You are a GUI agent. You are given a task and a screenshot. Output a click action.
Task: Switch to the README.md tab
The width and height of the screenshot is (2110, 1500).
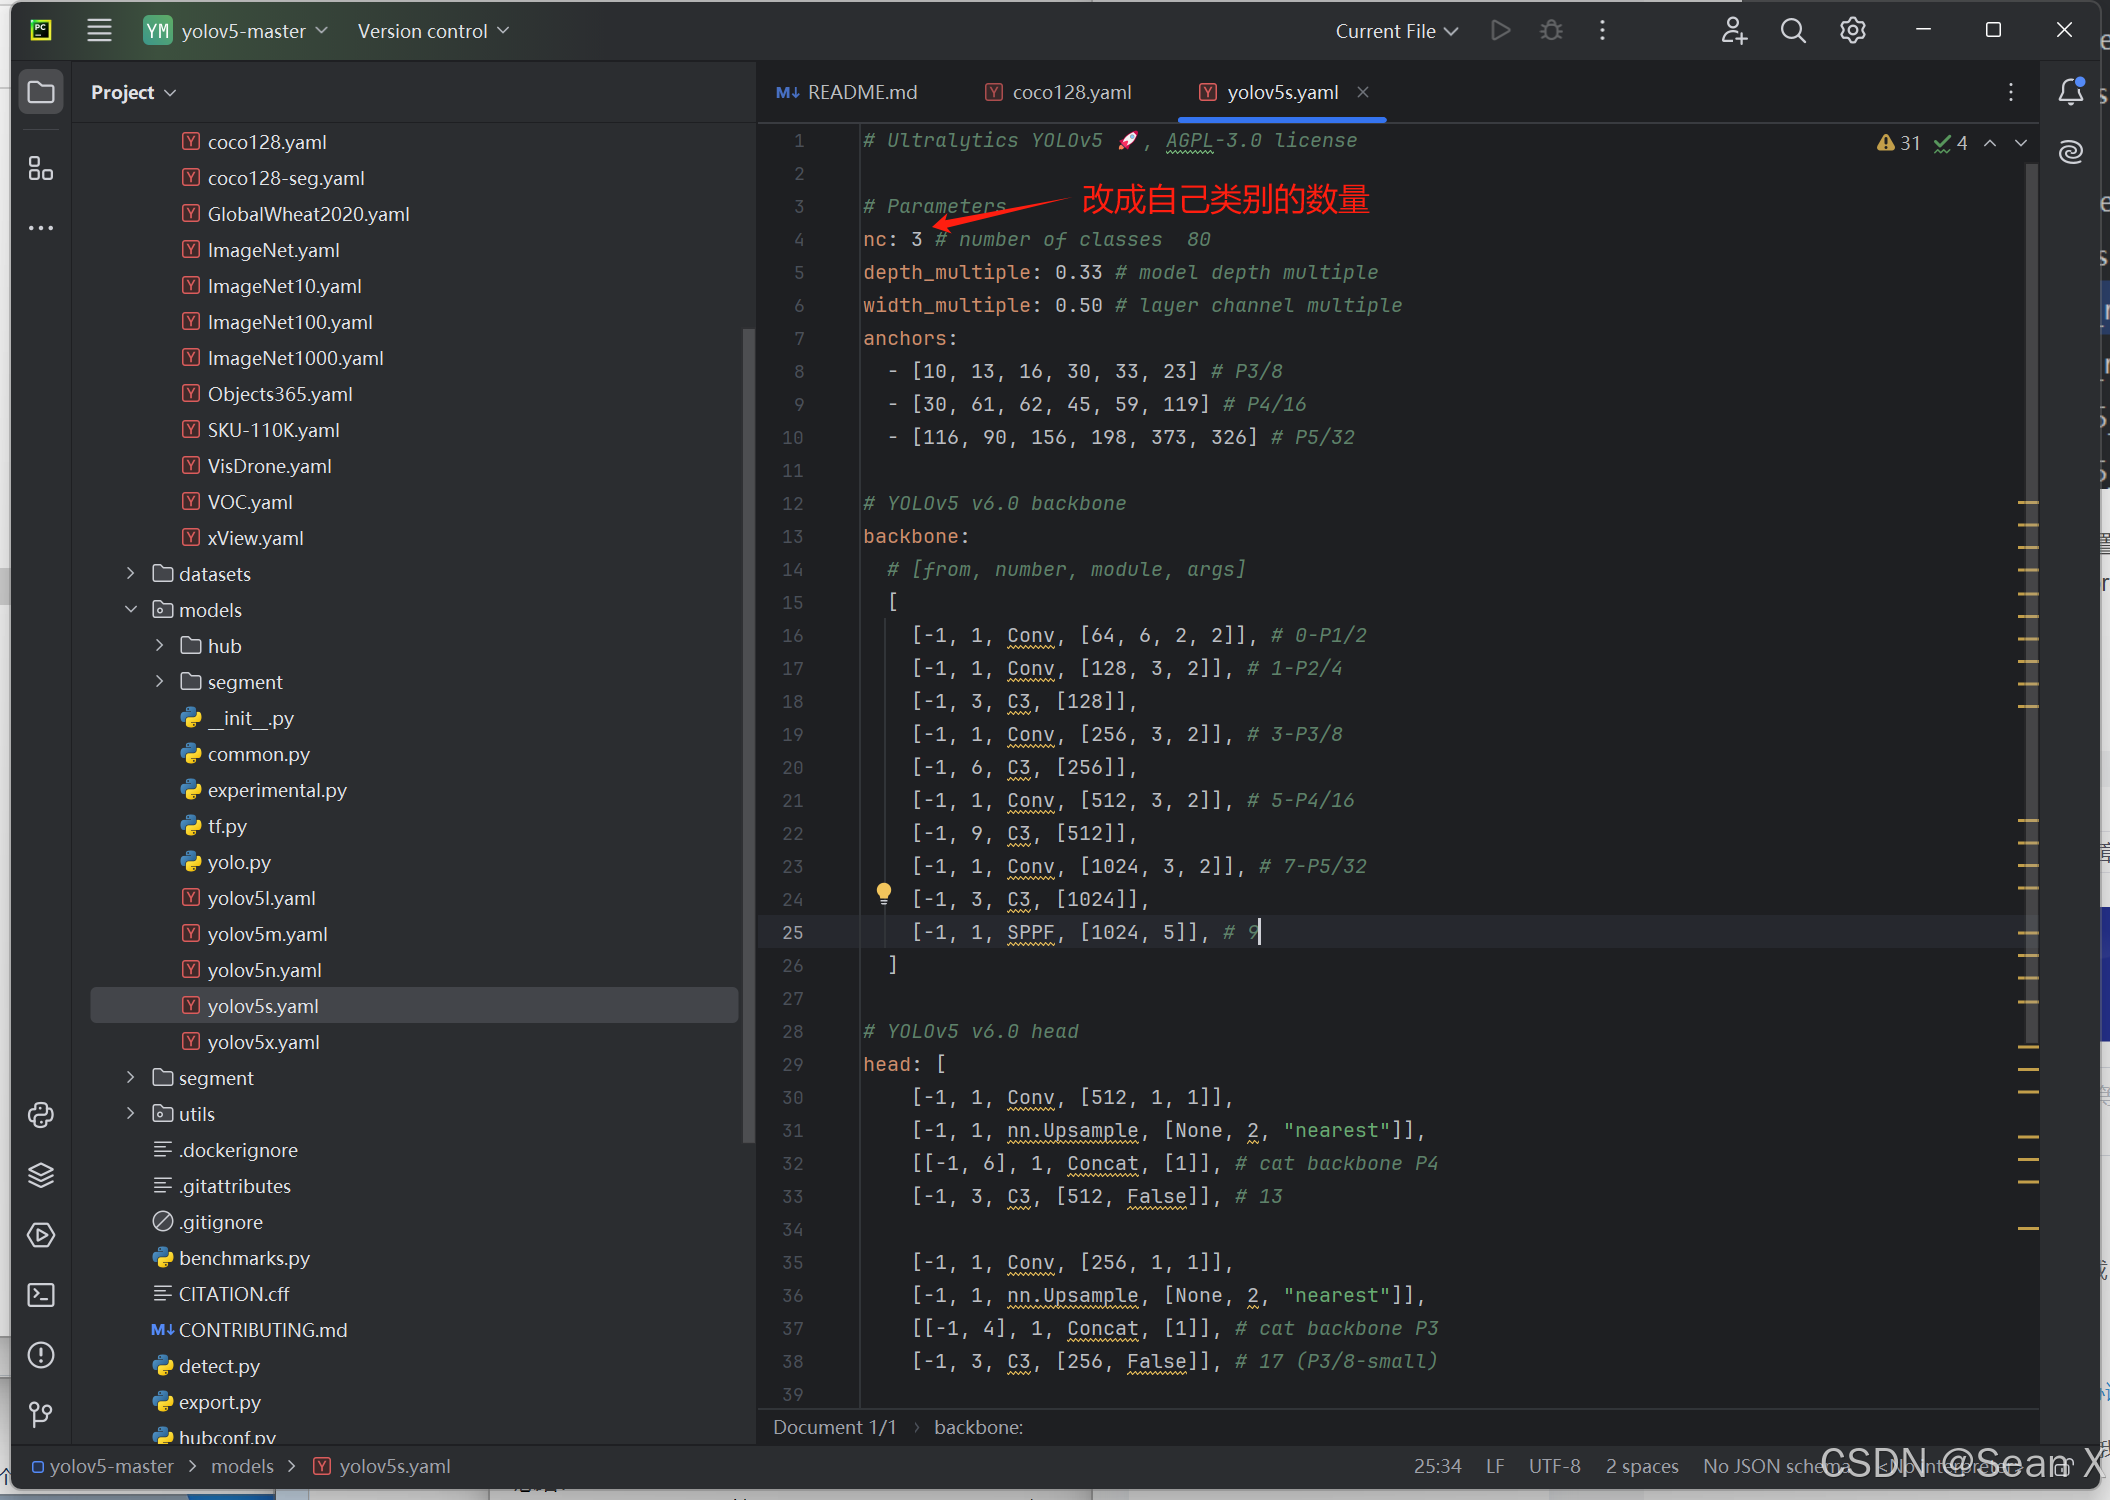846,92
